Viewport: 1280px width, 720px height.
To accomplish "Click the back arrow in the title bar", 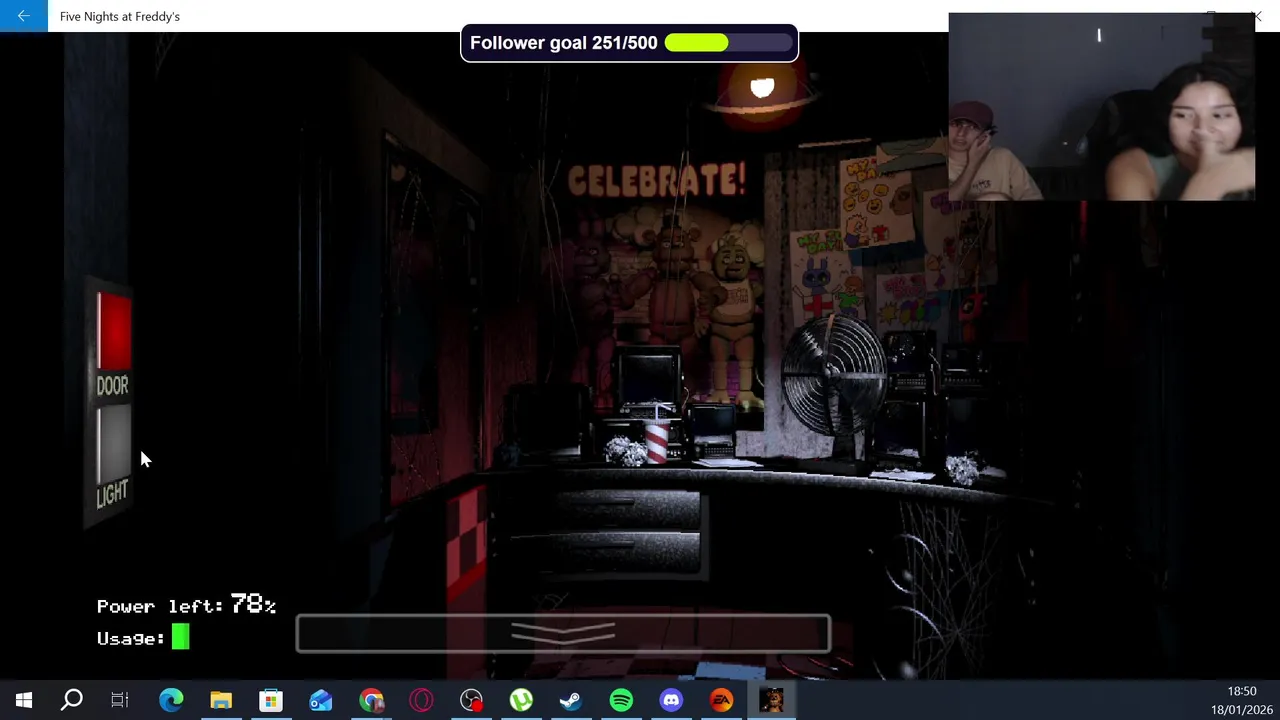I will coord(23,16).
